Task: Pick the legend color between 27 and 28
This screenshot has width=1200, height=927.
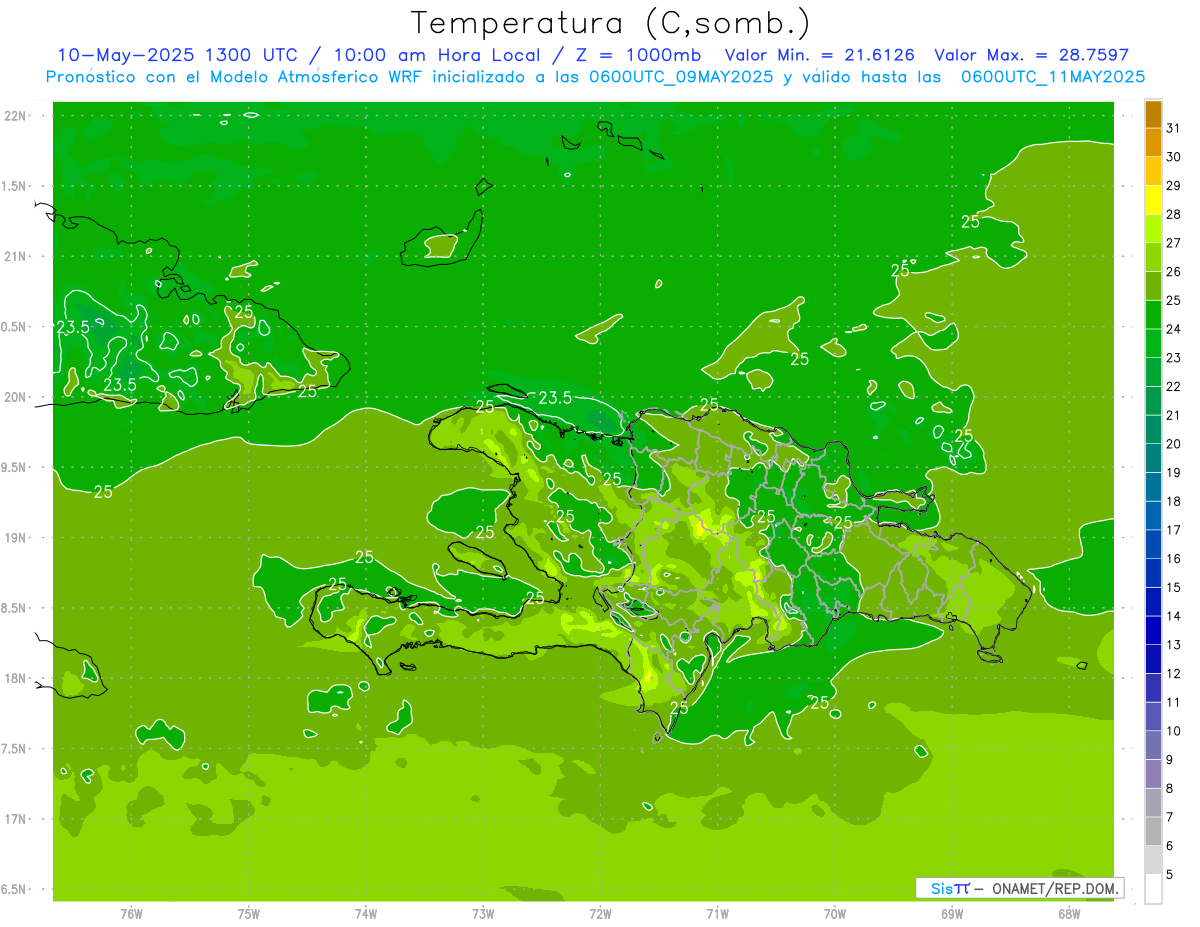Action: click(1153, 229)
